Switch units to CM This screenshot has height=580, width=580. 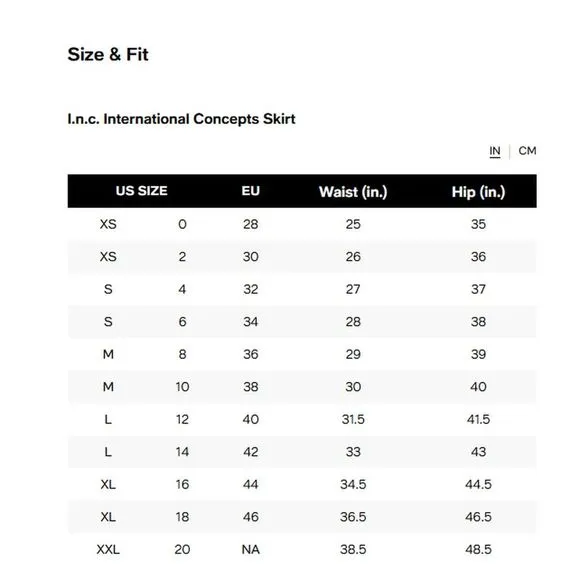pos(527,151)
